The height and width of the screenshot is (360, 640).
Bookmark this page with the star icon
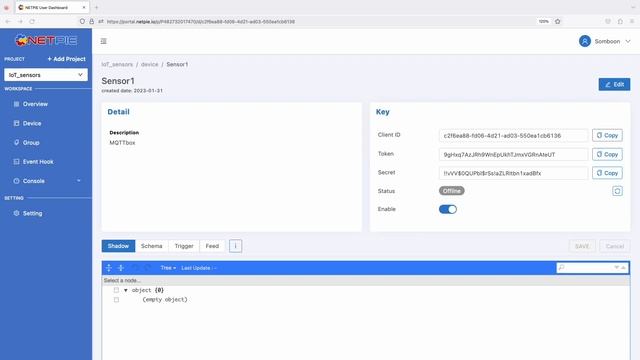(558, 21)
